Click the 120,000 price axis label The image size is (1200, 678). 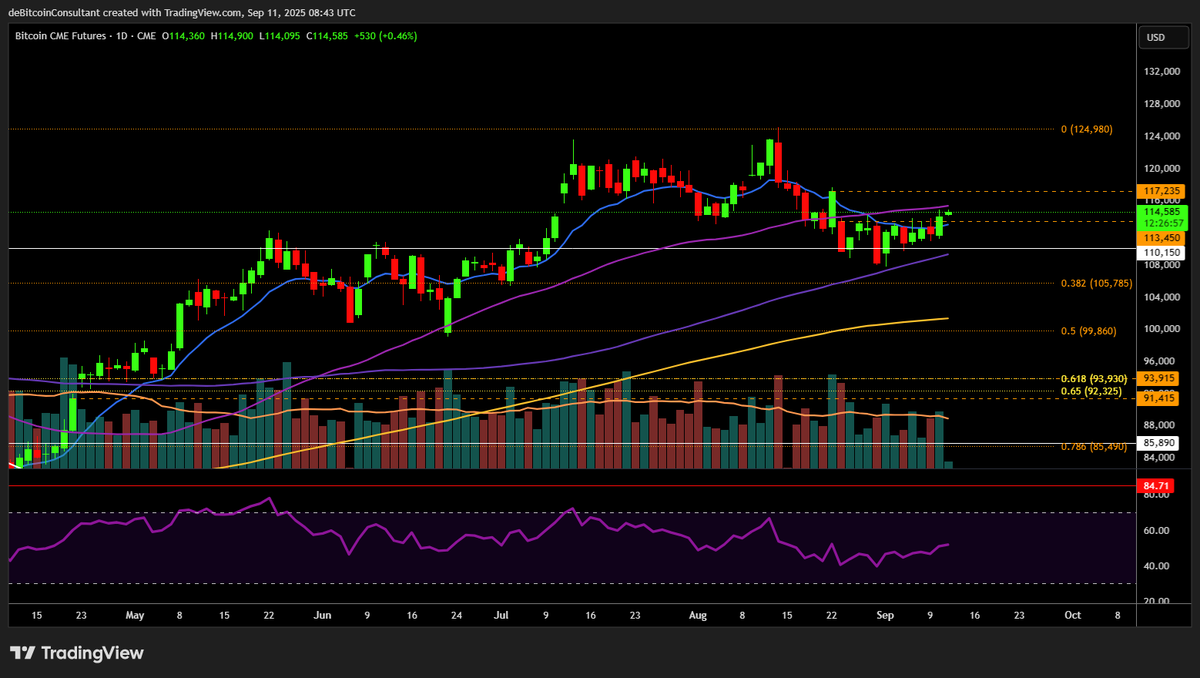tap(1161, 168)
